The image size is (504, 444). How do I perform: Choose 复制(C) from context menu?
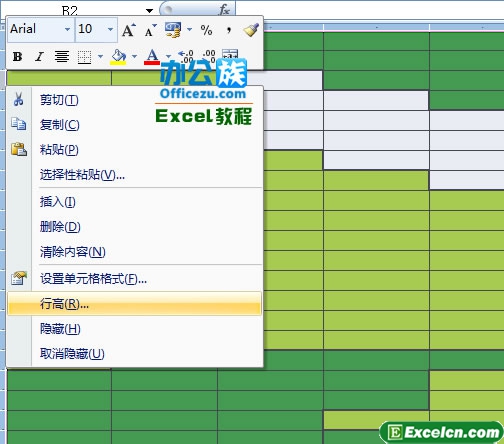[135, 125]
